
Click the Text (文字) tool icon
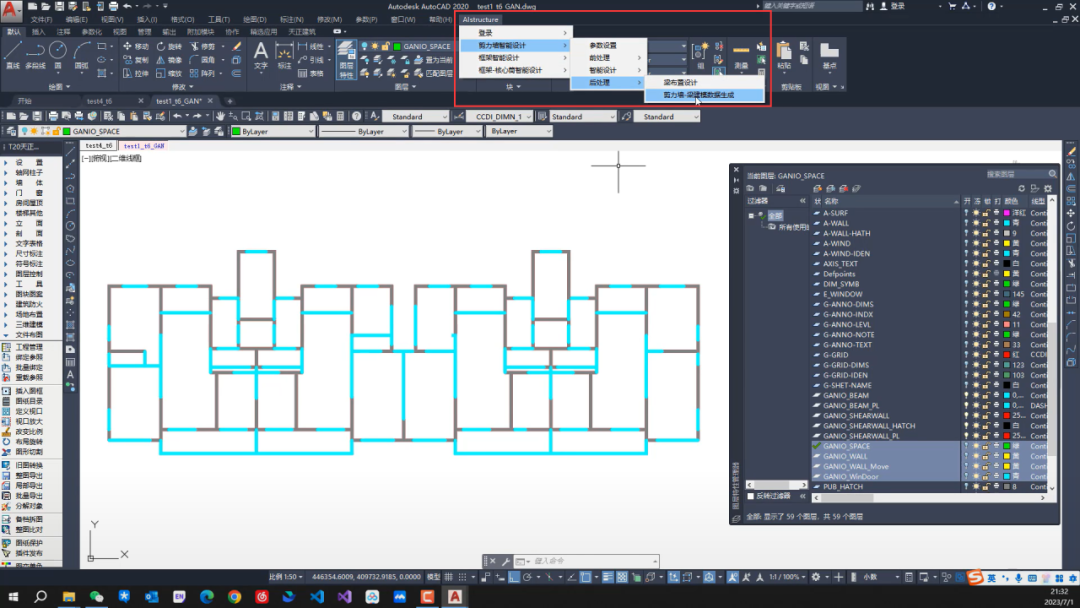pyautogui.click(x=261, y=53)
